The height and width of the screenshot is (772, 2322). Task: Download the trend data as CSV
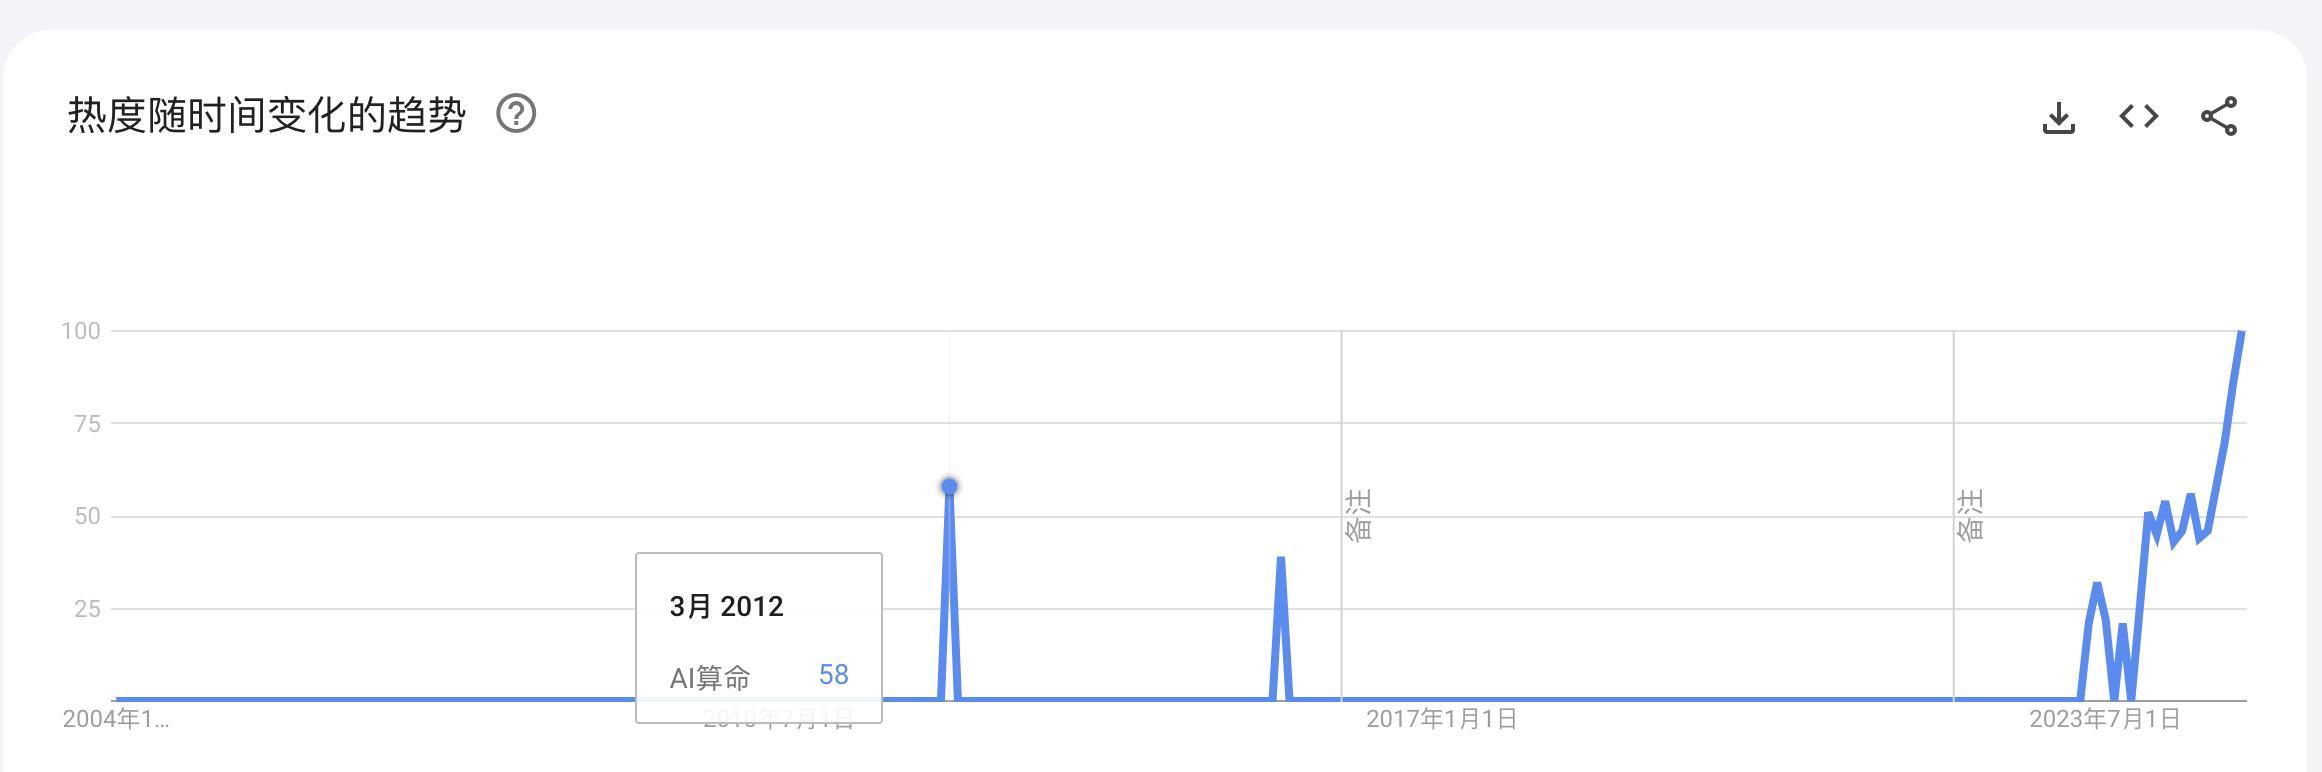(2058, 117)
